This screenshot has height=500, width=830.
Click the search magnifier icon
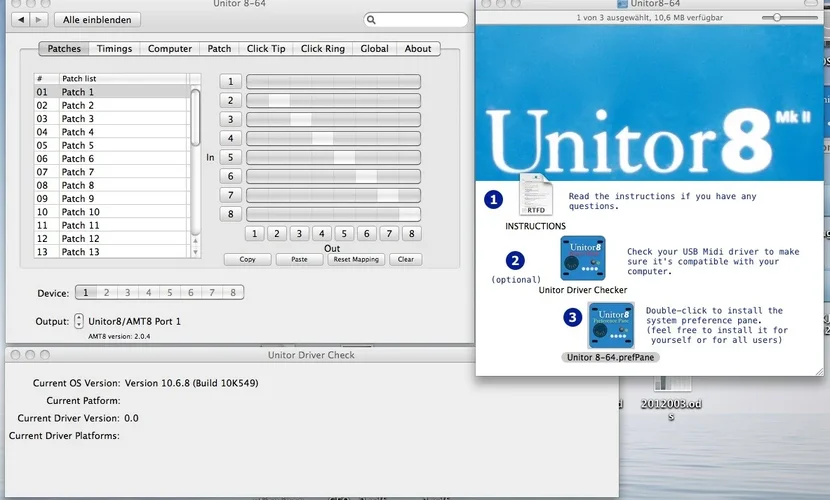[x=372, y=19]
